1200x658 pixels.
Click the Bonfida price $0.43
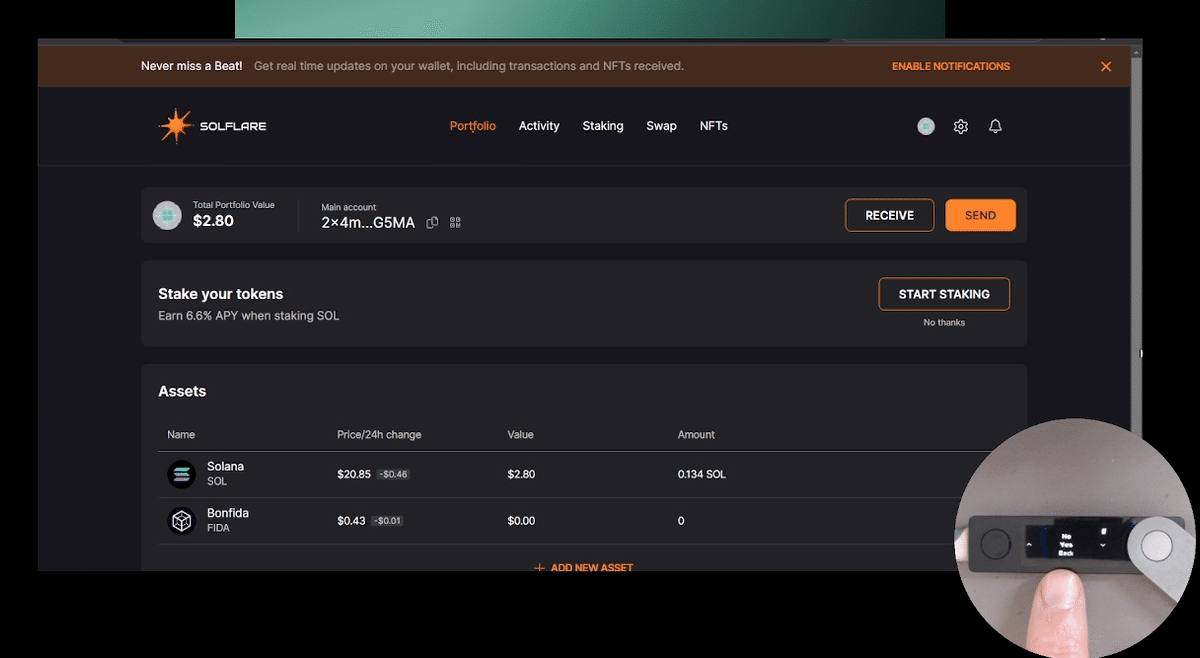click(x=351, y=521)
